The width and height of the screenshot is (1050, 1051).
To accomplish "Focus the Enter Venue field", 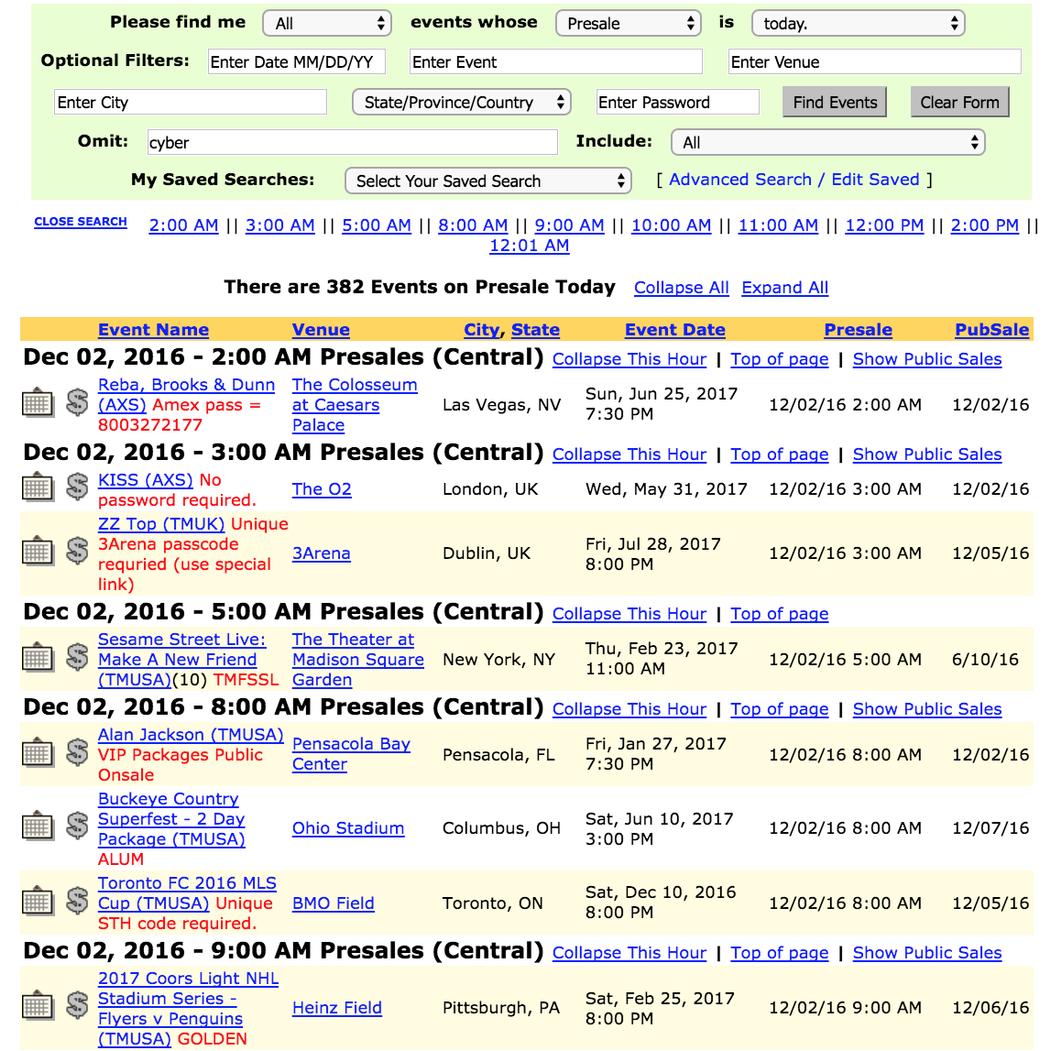I will 874,62.
